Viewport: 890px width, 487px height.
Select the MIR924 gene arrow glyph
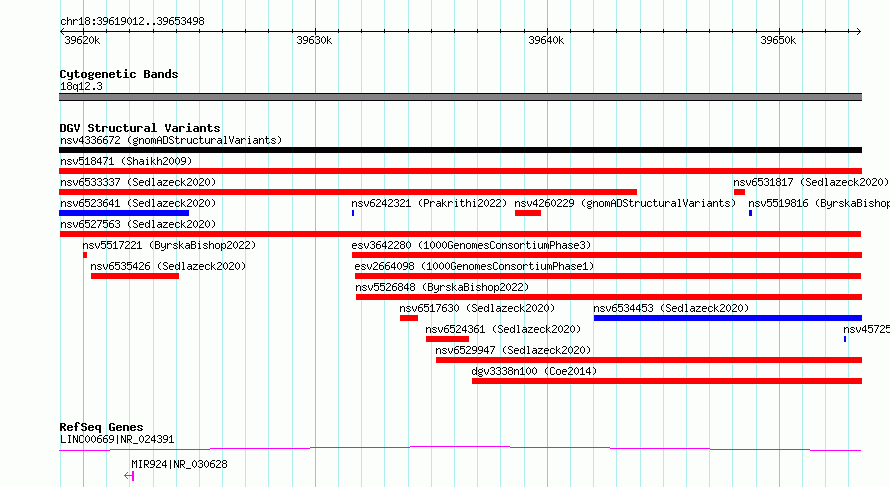click(129, 476)
